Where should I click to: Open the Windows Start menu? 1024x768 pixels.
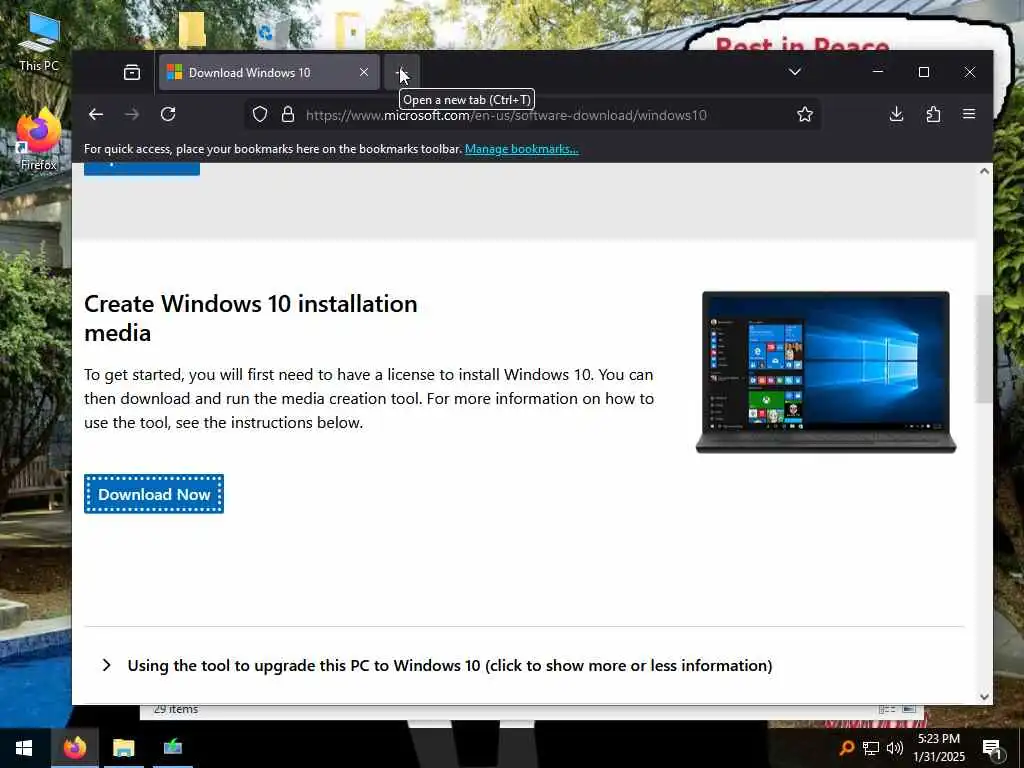pyautogui.click(x=24, y=748)
